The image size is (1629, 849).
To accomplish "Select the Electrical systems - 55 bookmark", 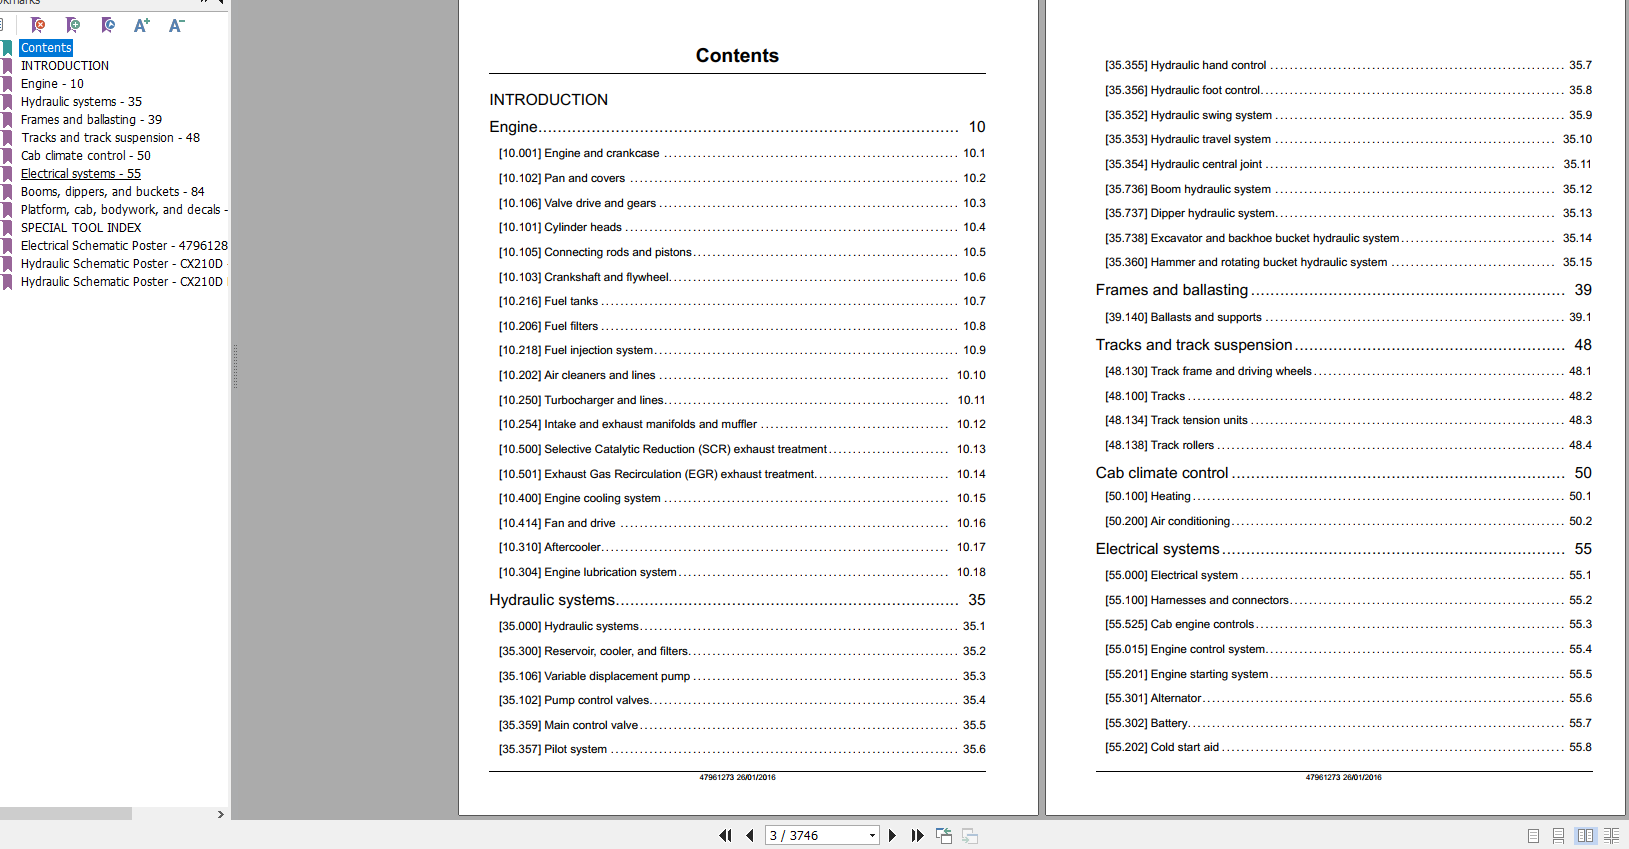I will click(81, 174).
